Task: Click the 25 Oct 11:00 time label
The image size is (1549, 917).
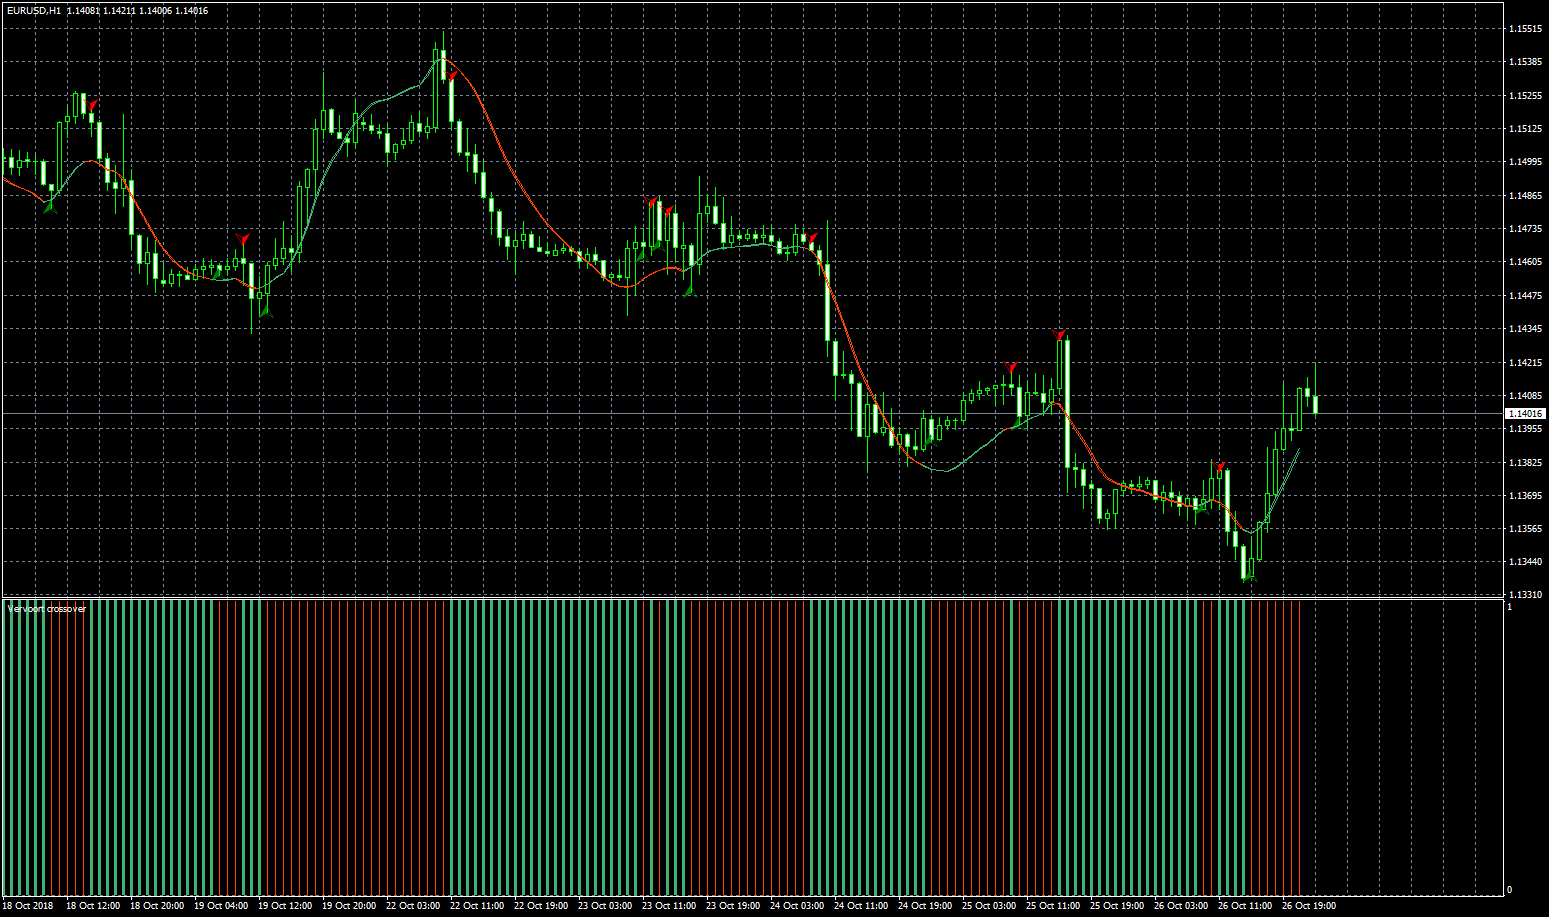Action: click(1053, 906)
